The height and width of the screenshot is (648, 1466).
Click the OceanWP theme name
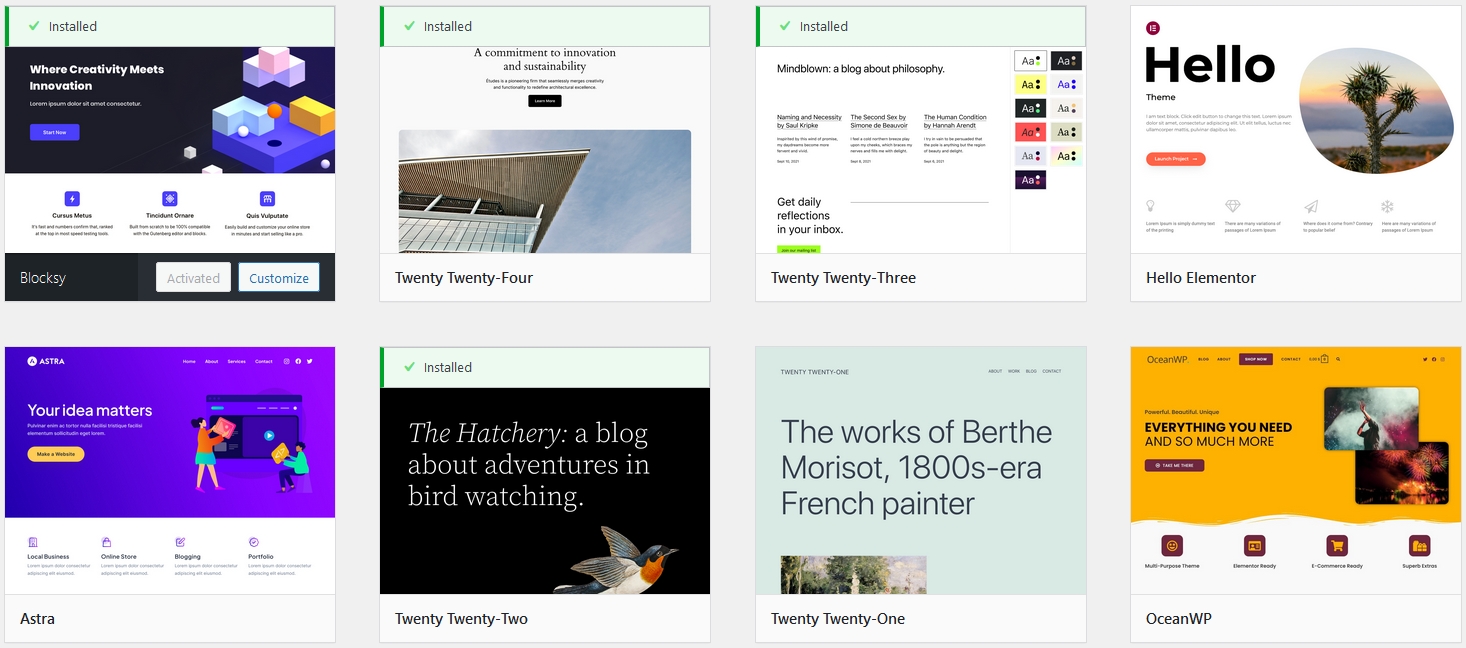[x=1178, y=619]
